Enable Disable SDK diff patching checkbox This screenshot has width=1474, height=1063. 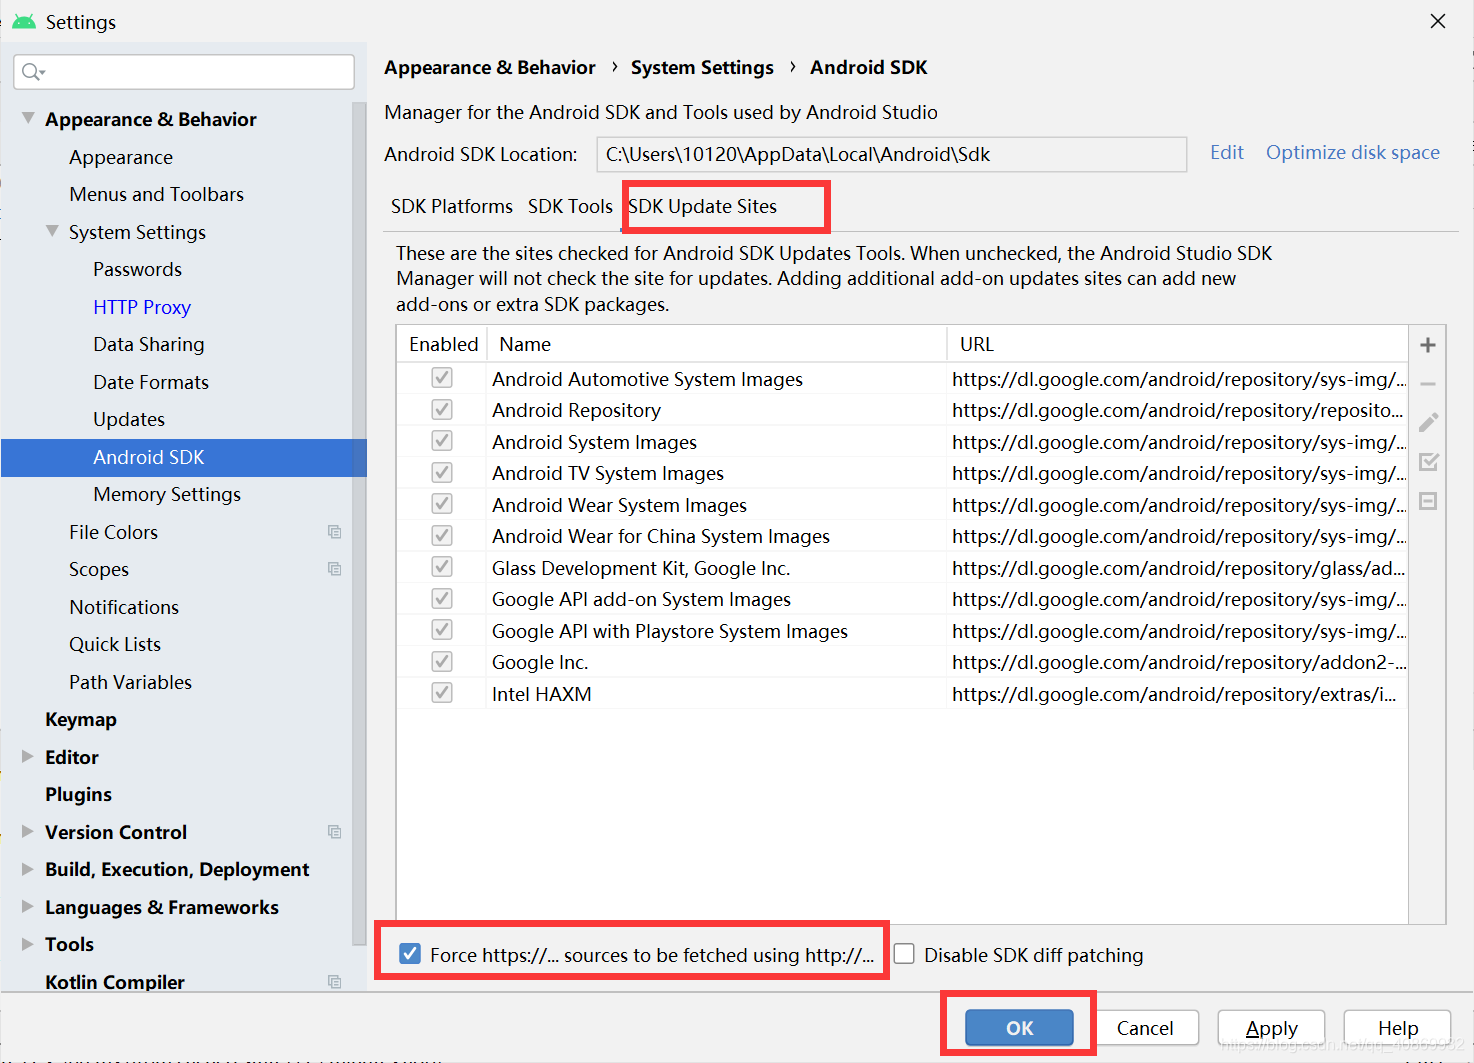[904, 954]
